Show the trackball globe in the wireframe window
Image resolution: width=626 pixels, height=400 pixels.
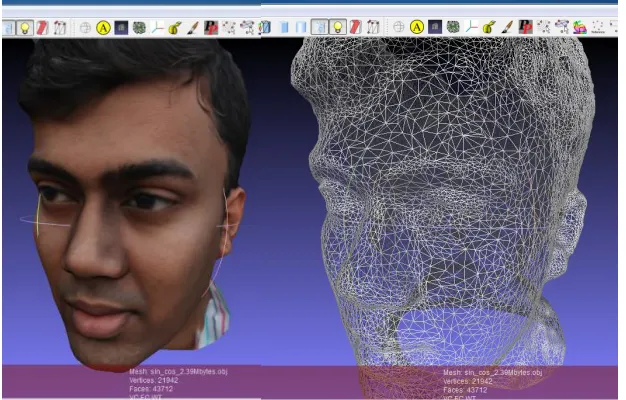tap(398, 27)
